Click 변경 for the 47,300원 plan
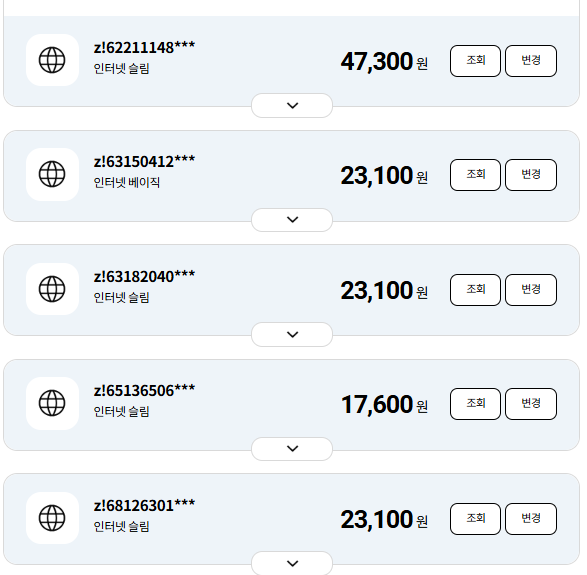This screenshot has width=587, height=575. 531,61
